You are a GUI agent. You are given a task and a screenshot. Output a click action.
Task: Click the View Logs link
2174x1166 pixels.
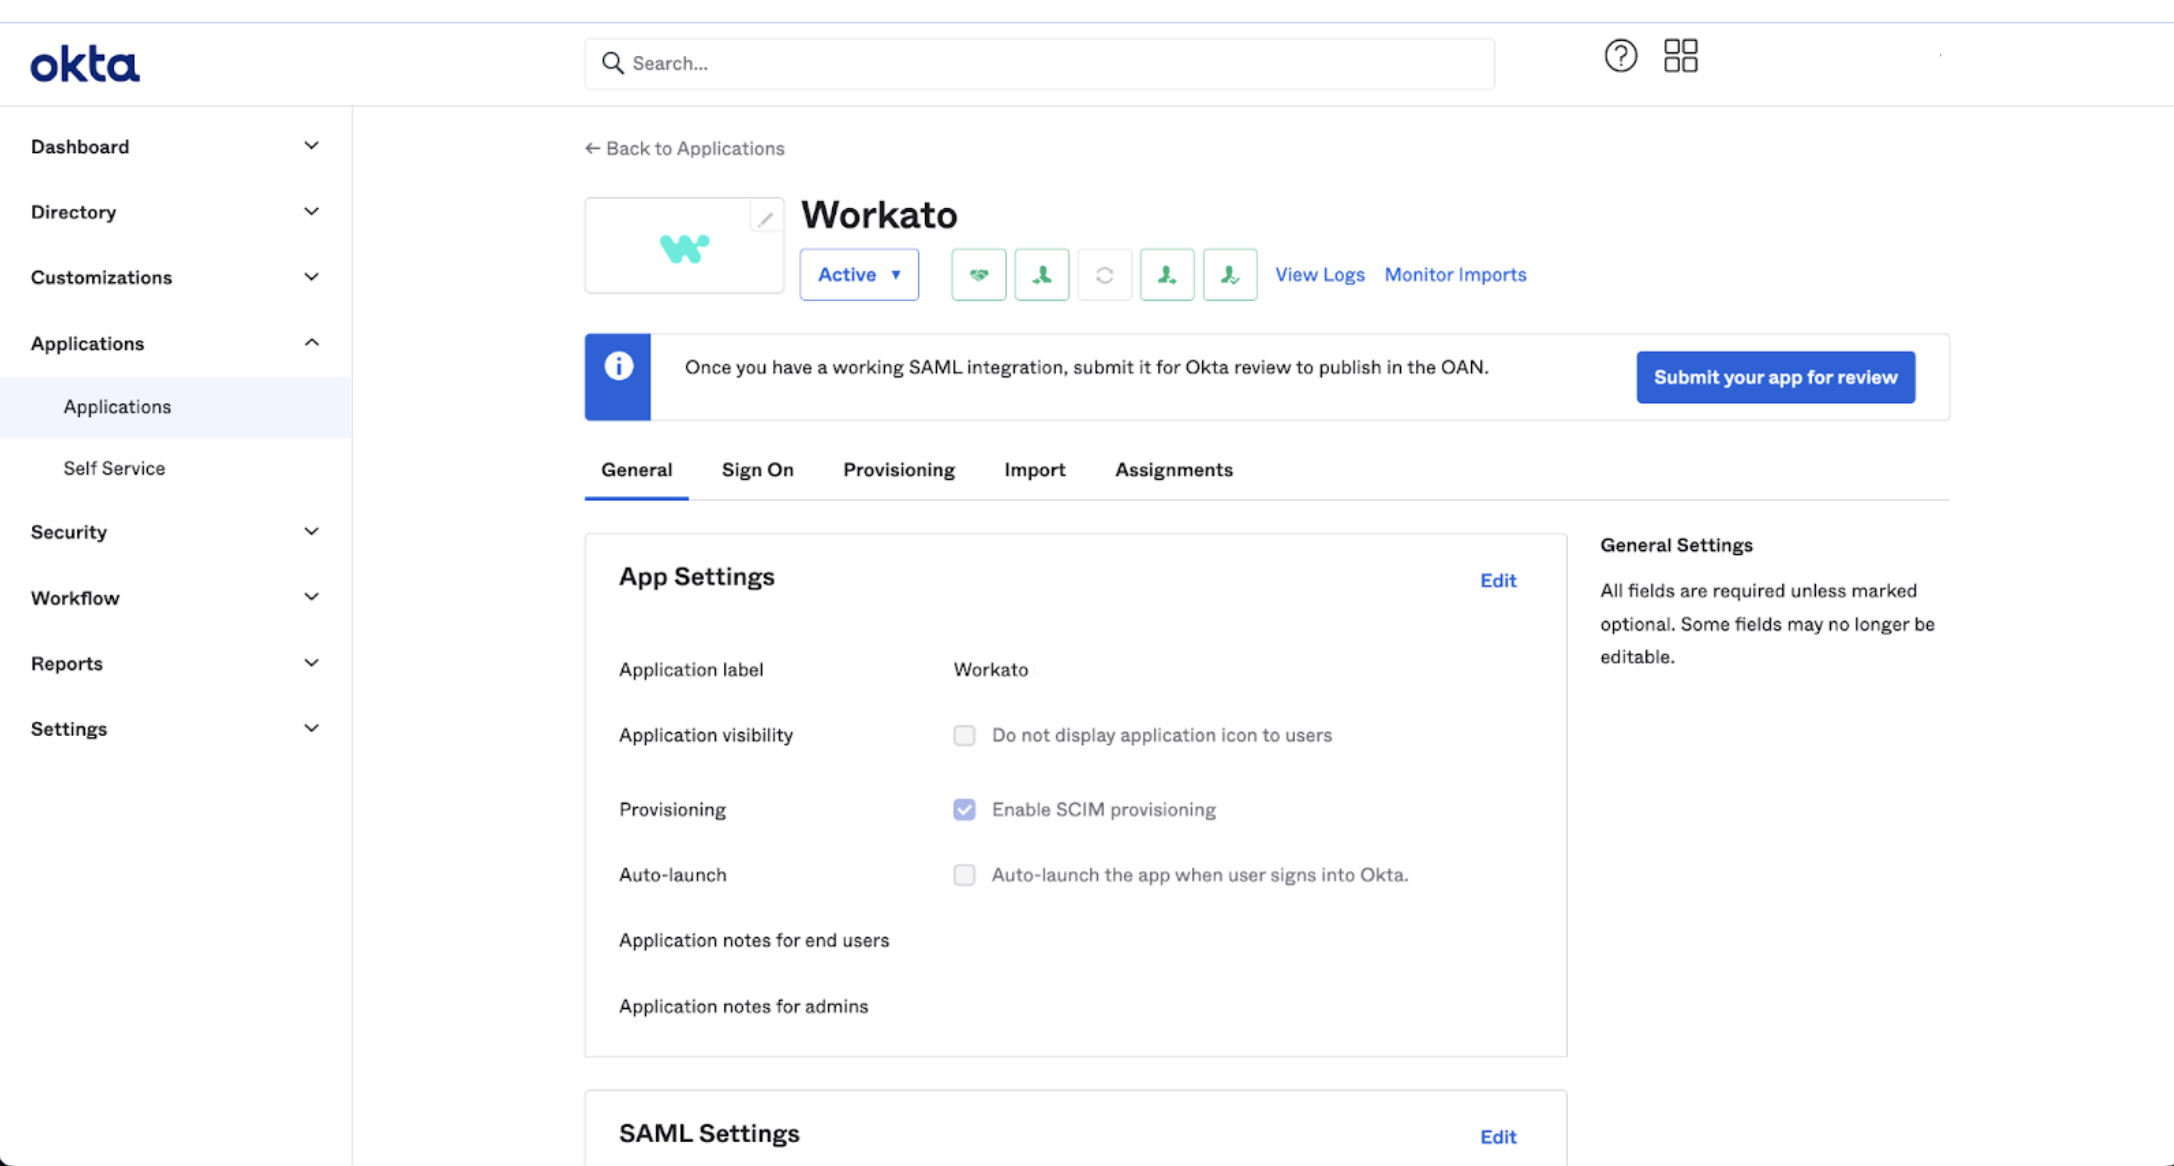(1319, 275)
